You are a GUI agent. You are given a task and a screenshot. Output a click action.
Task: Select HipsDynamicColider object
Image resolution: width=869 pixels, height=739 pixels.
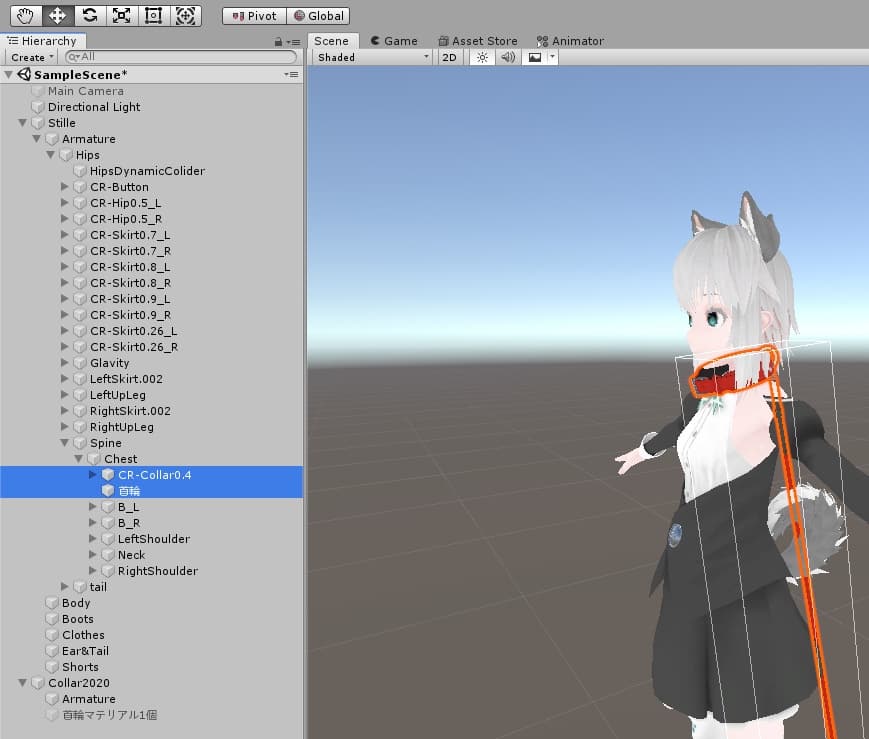(147, 171)
